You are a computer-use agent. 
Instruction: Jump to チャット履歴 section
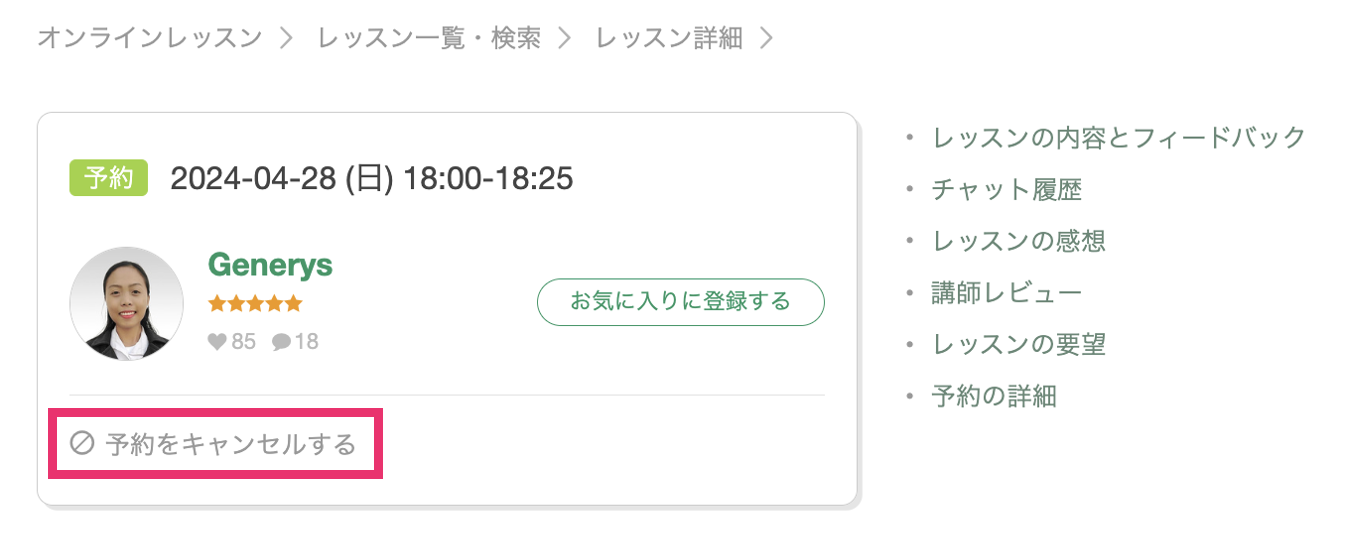tap(1006, 189)
